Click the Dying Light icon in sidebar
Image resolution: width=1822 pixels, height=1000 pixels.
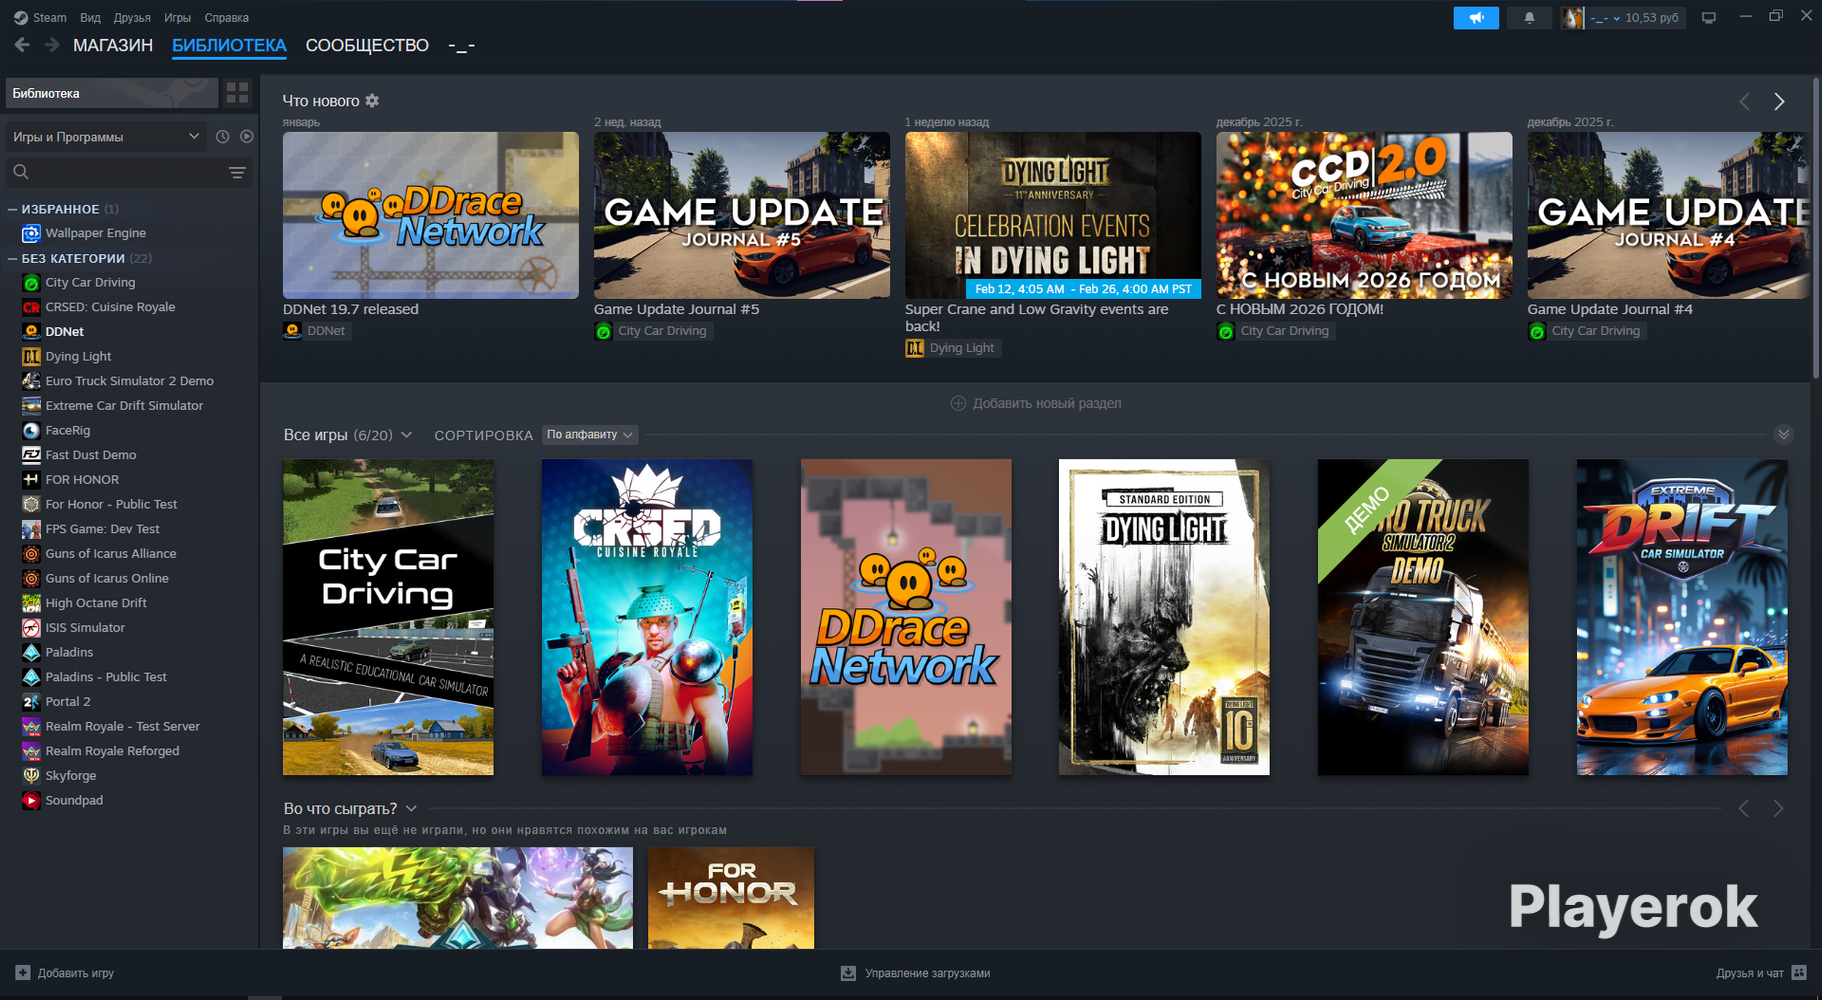coord(31,356)
